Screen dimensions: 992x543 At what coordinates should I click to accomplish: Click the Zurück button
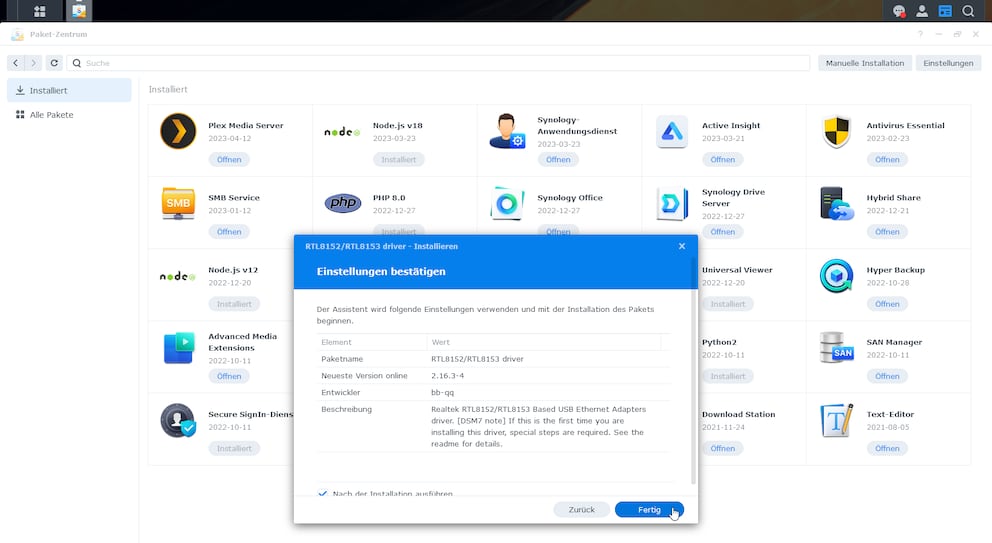click(x=581, y=509)
